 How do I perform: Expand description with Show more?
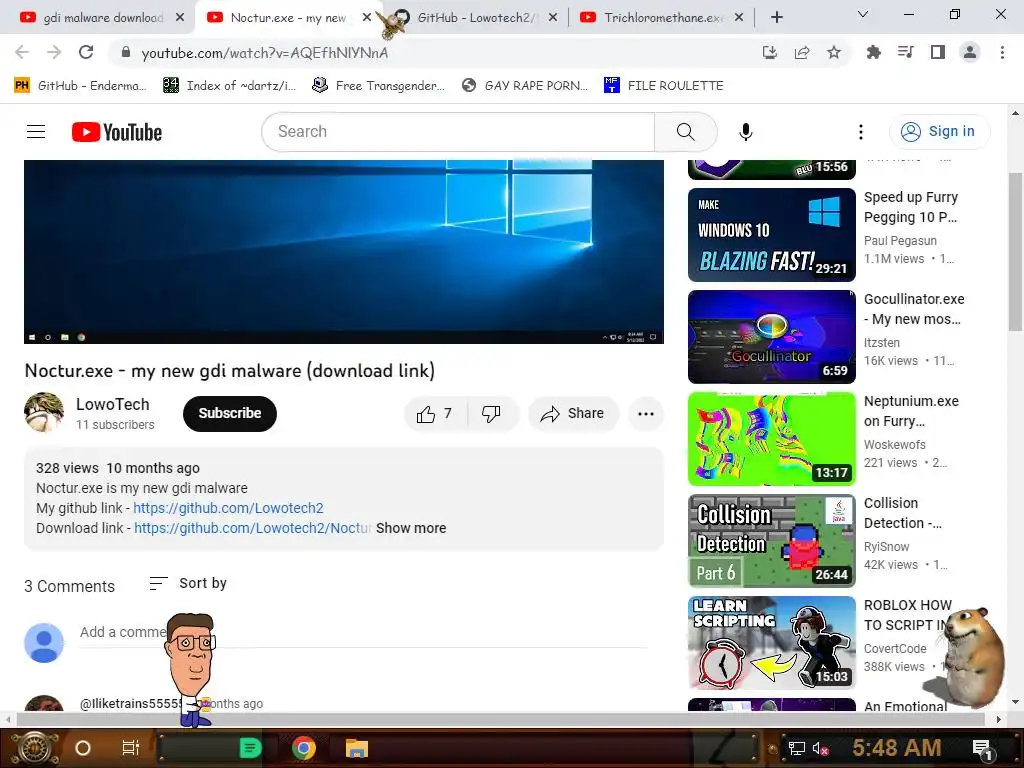tap(411, 528)
